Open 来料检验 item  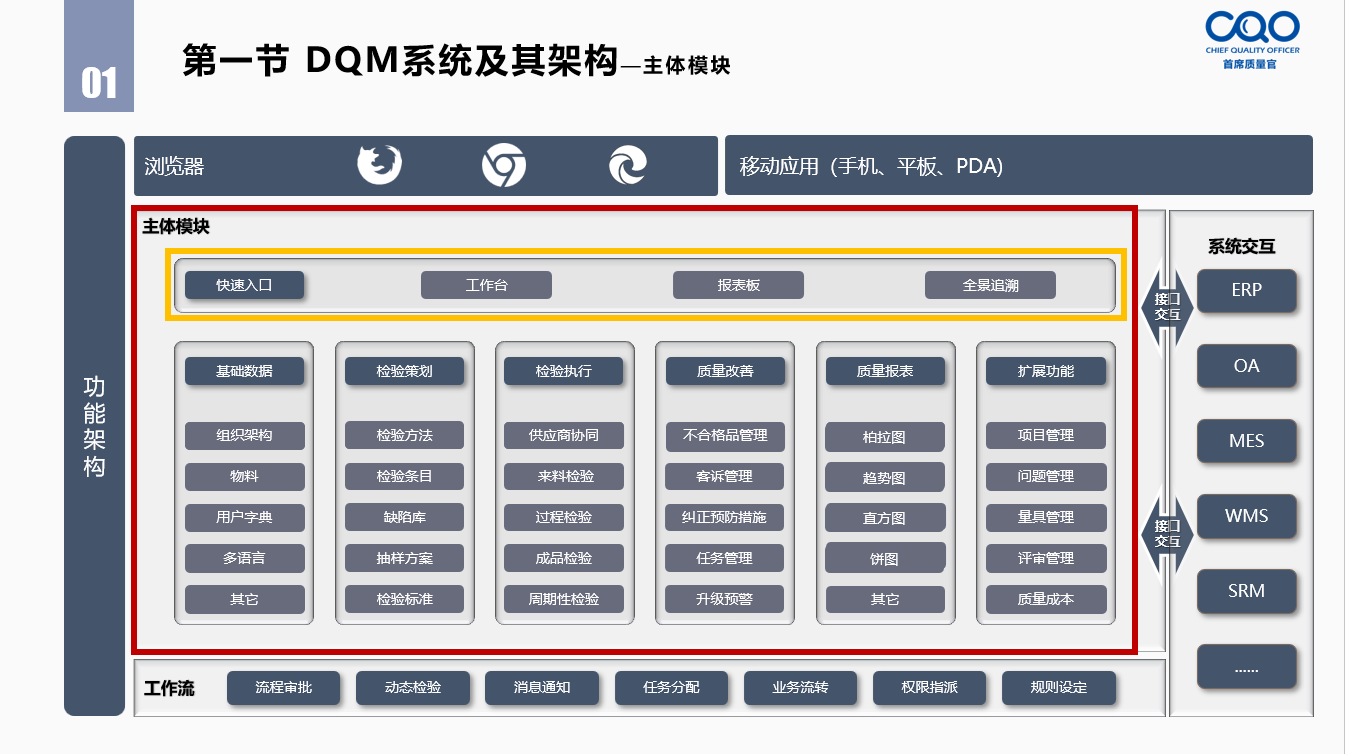pos(564,476)
